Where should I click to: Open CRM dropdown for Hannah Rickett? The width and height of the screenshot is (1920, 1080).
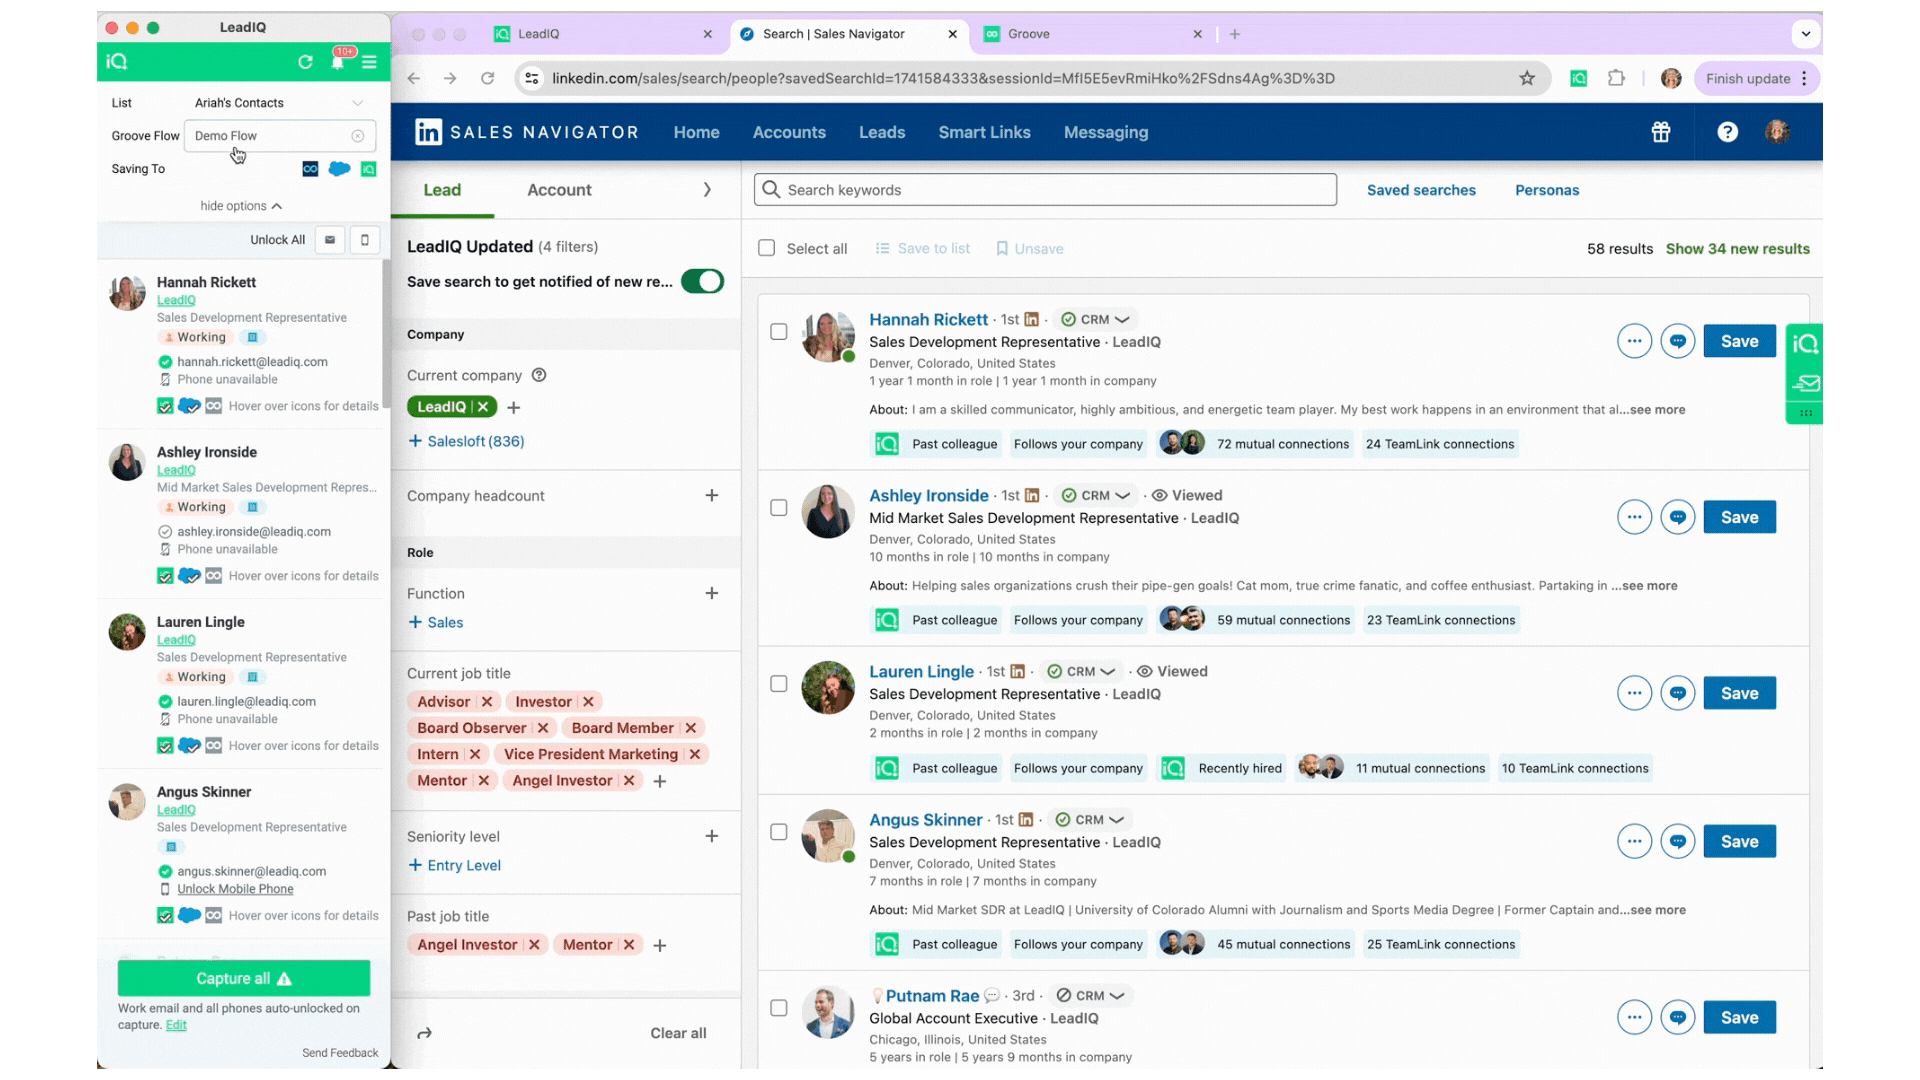1096,319
